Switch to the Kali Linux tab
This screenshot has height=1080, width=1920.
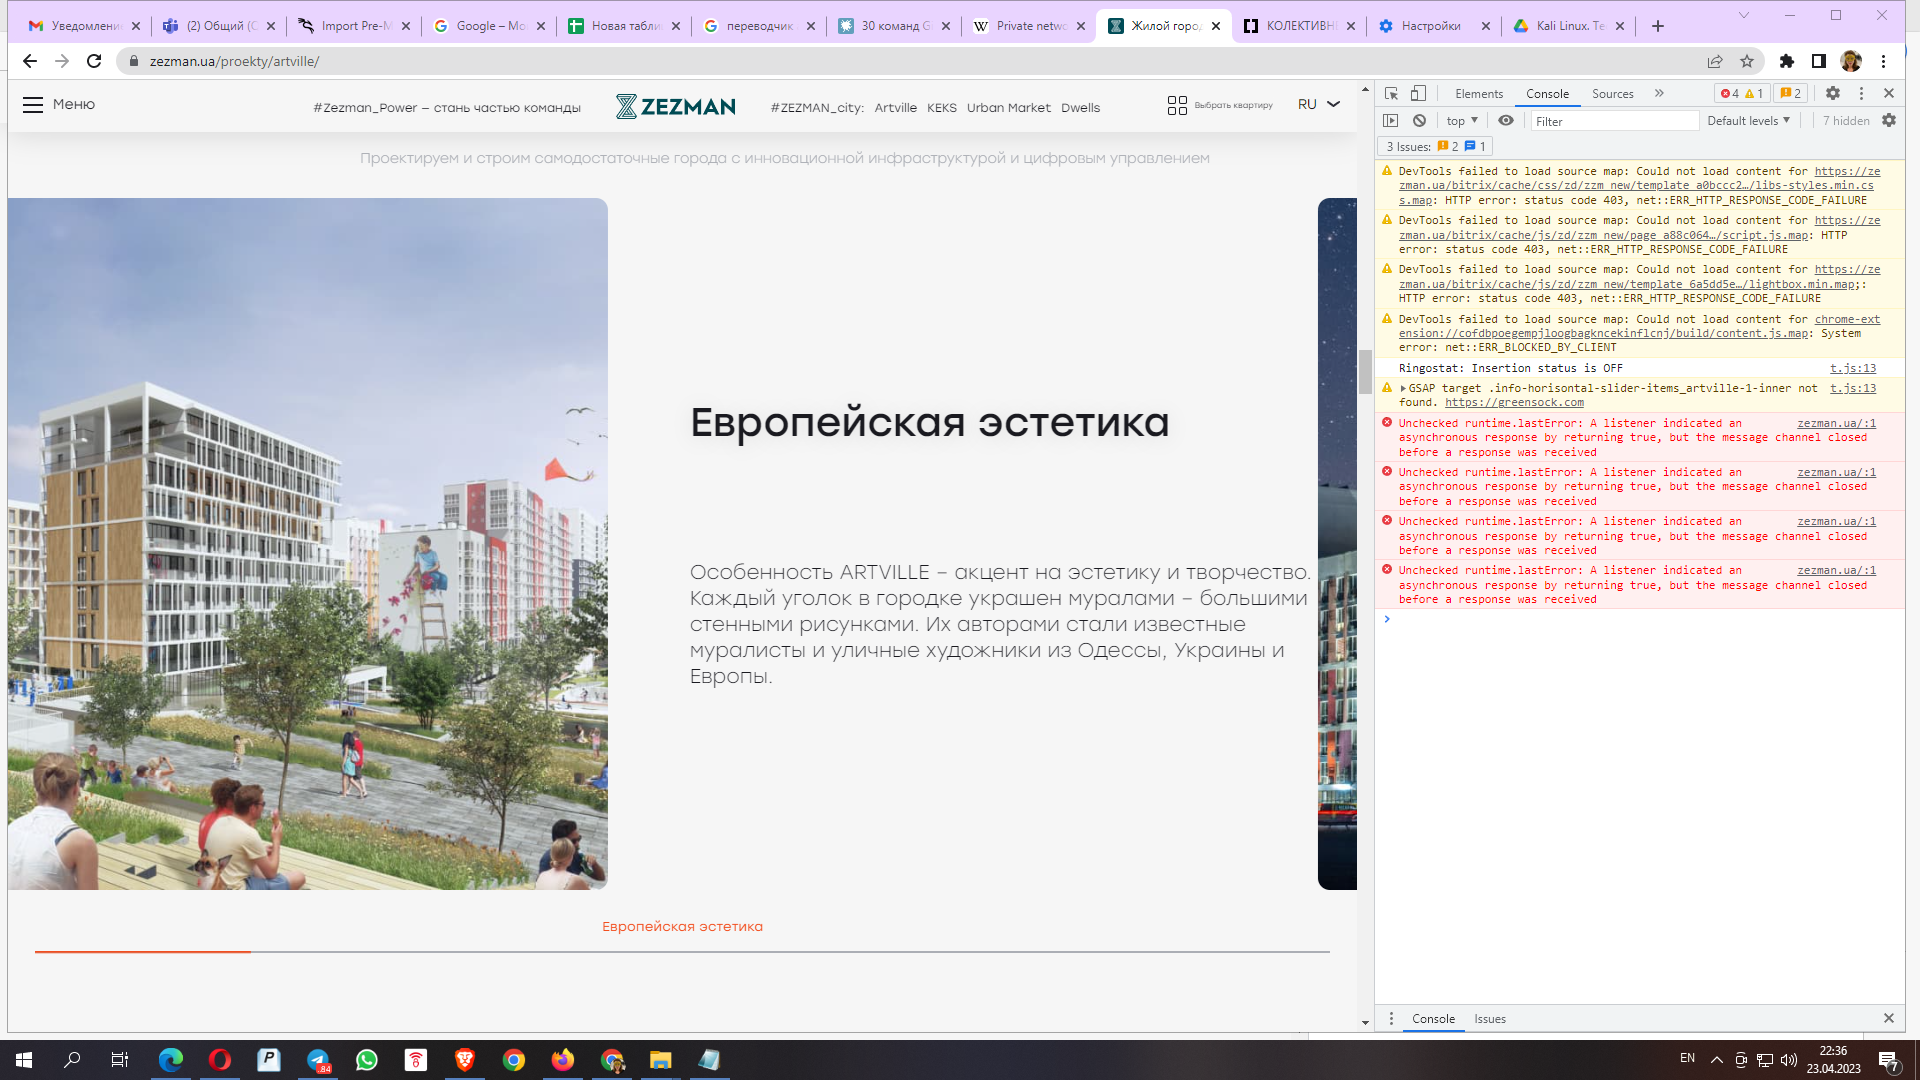coord(1570,26)
